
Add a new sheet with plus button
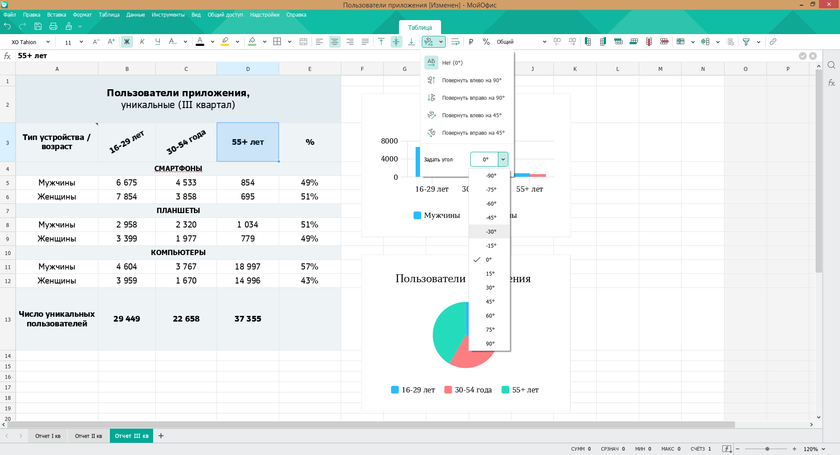[x=160, y=436]
